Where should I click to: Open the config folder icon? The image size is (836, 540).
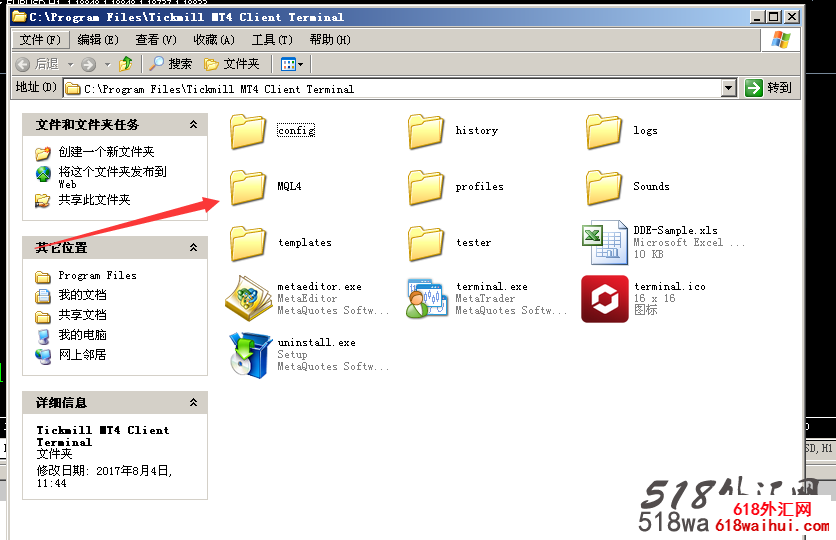(248, 131)
